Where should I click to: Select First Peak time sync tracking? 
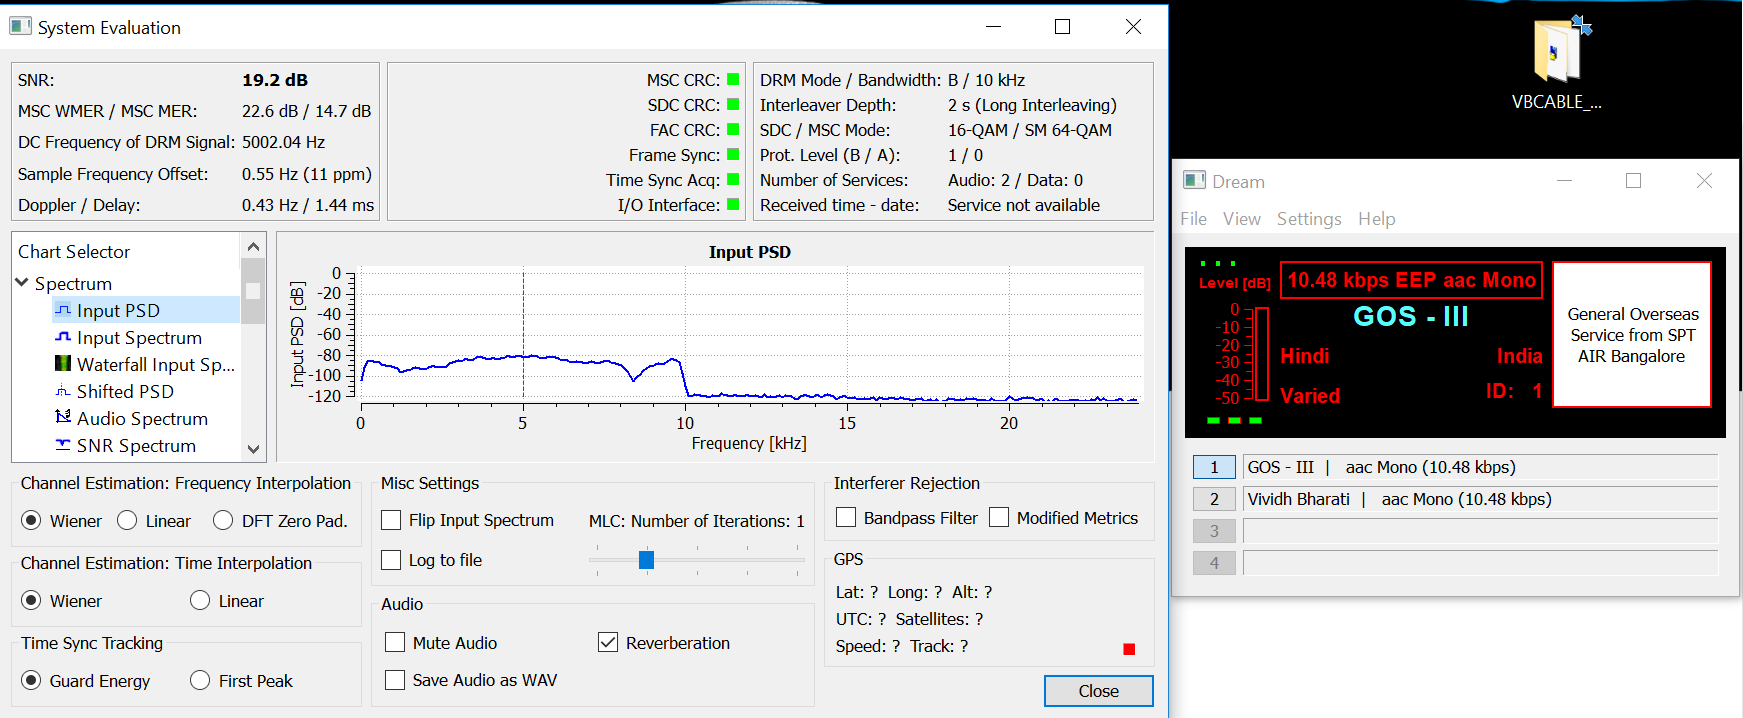point(200,680)
